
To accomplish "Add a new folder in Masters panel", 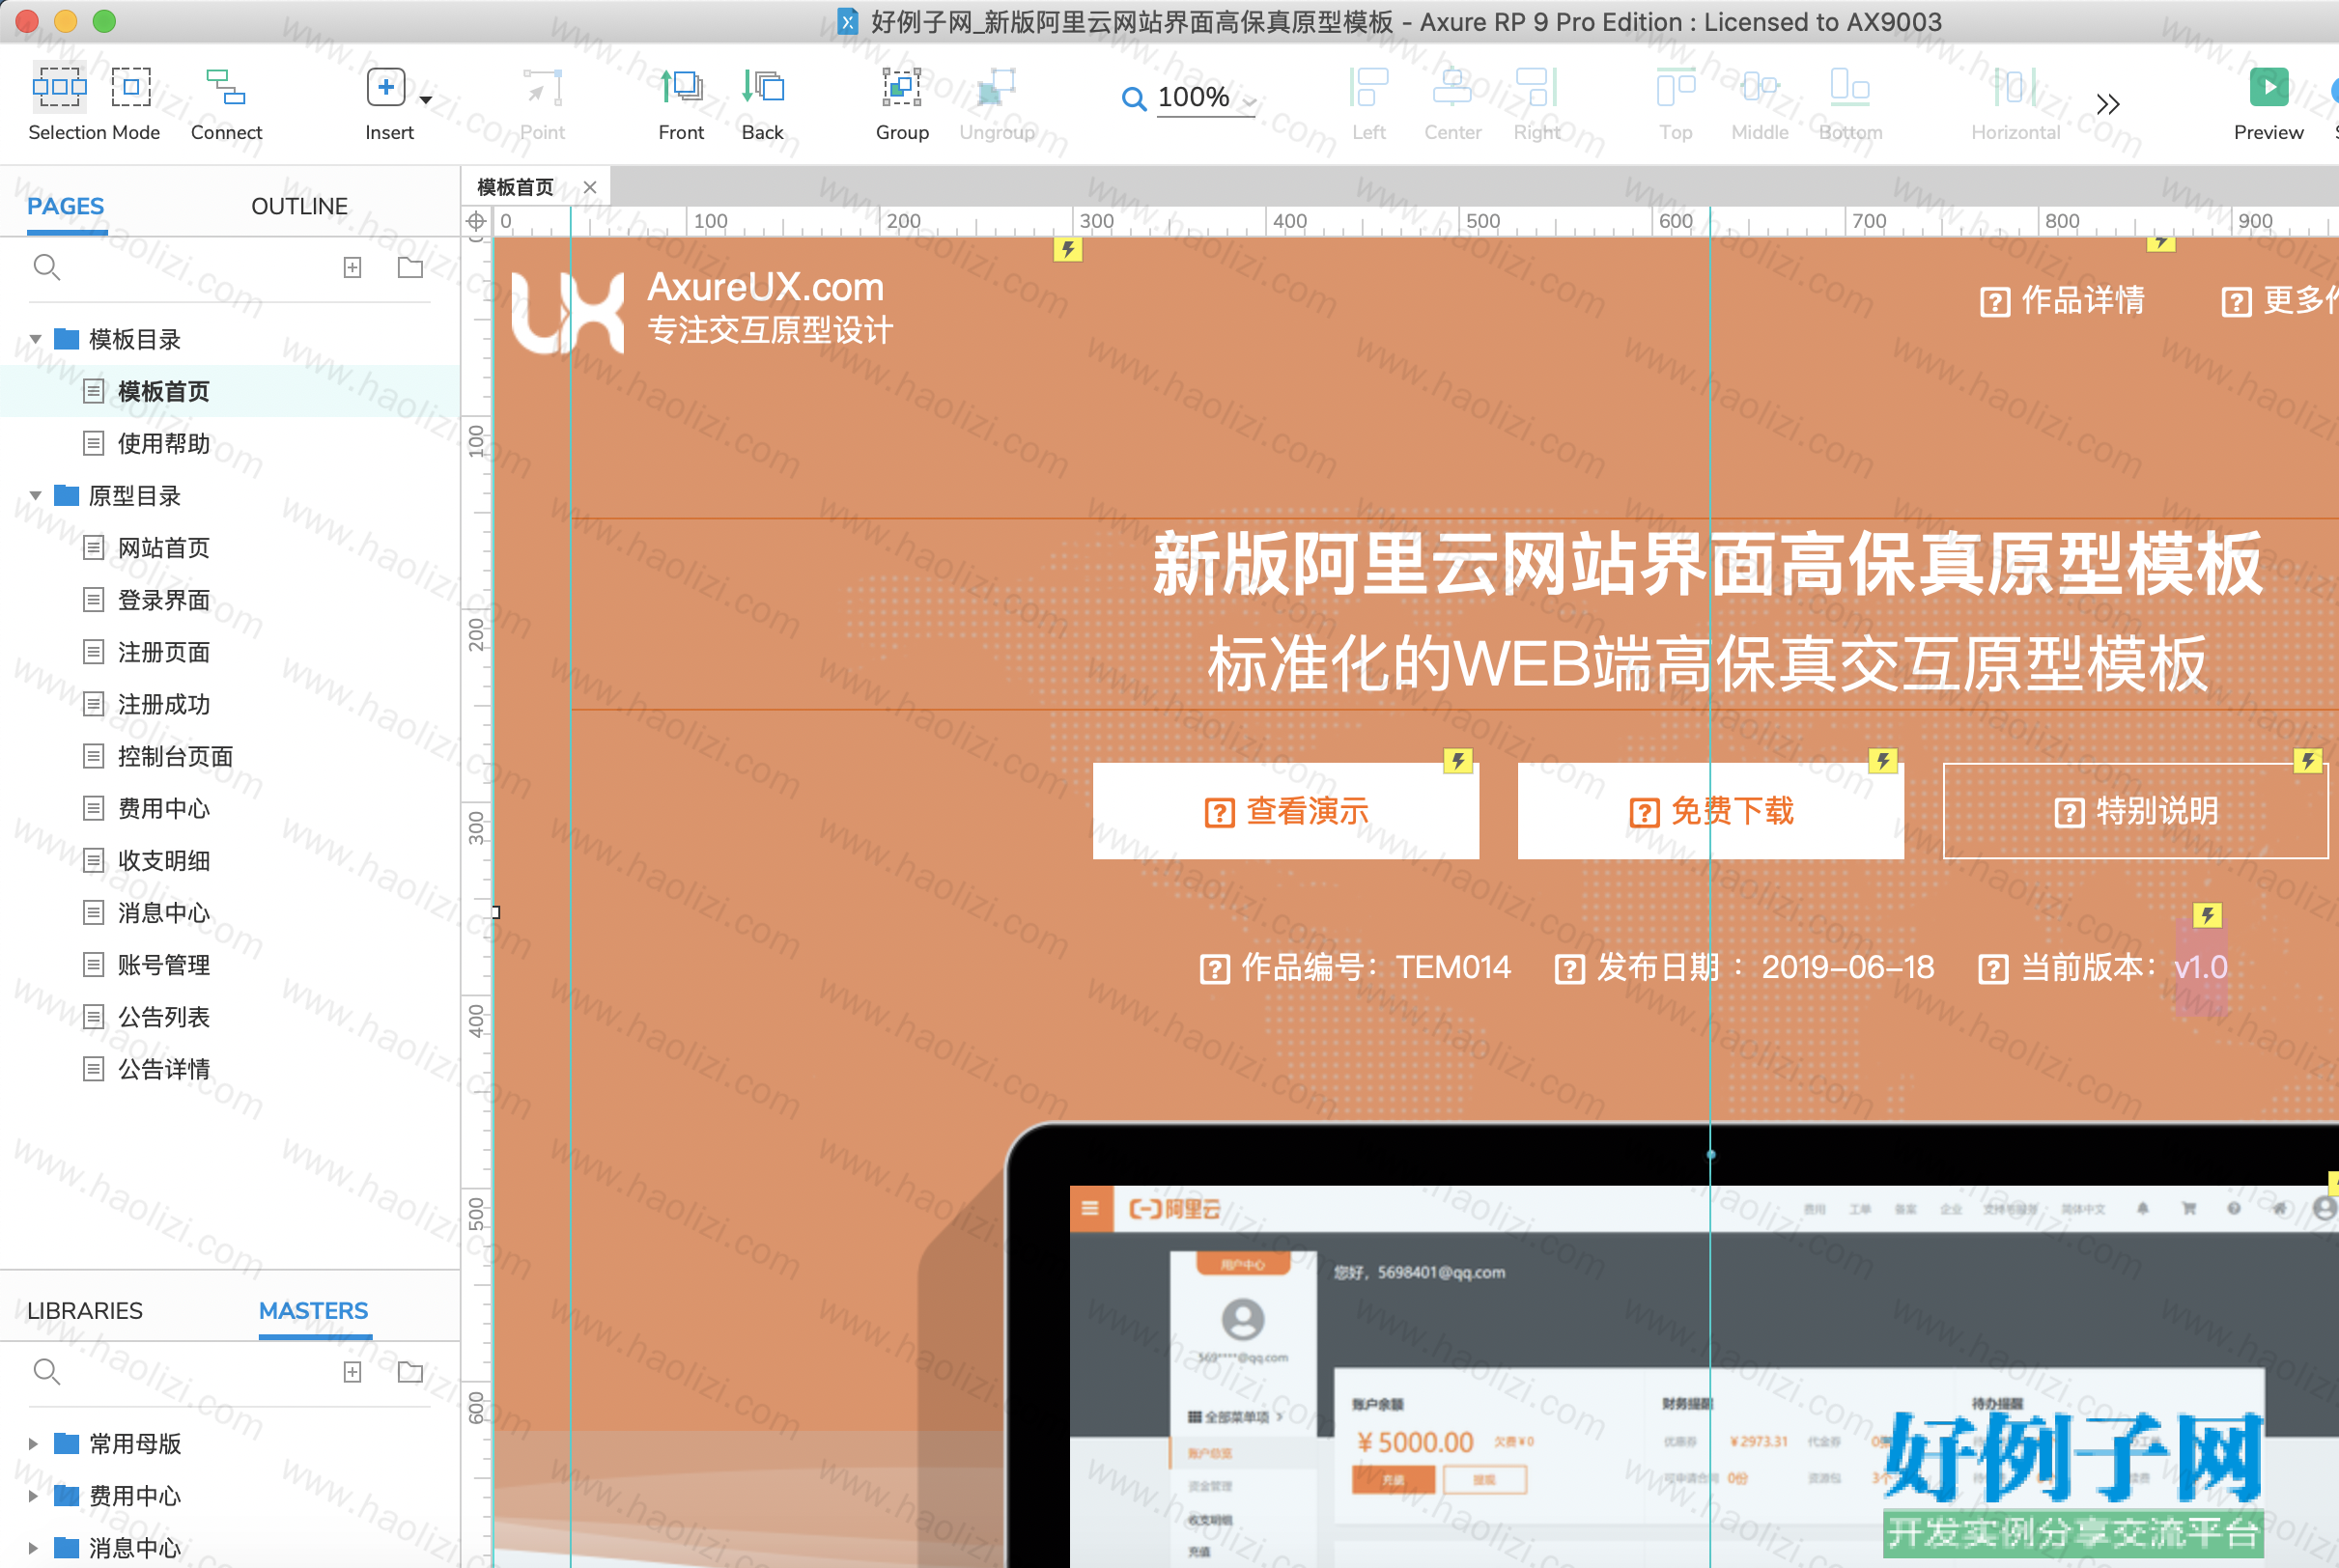I will coord(411,1371).
